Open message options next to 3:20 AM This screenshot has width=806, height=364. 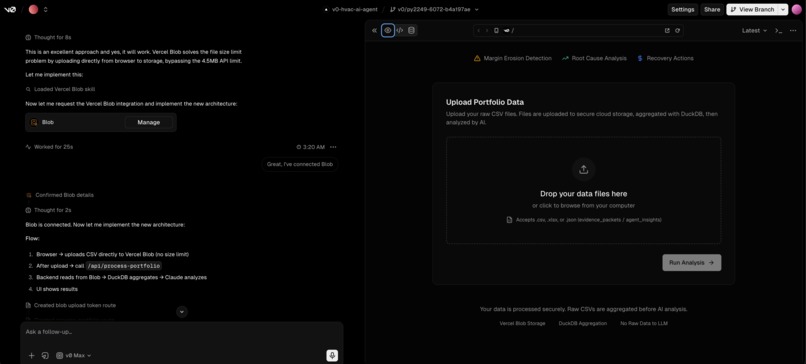click(333, 147)
